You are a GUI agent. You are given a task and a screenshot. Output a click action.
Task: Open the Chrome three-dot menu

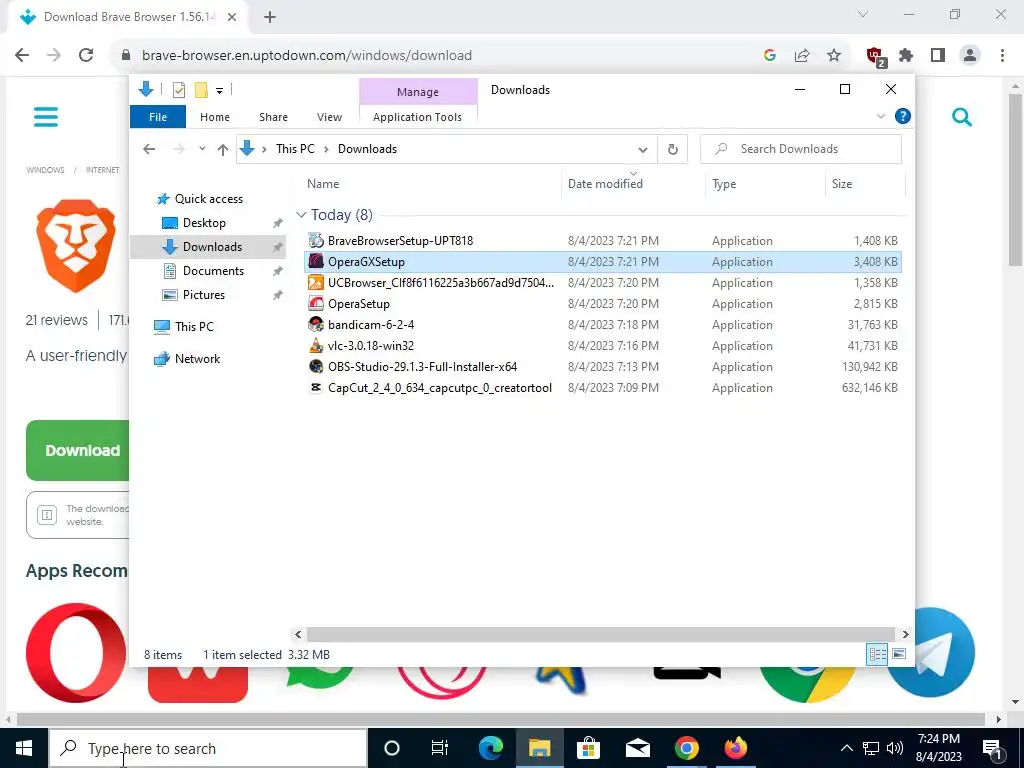1002,56
